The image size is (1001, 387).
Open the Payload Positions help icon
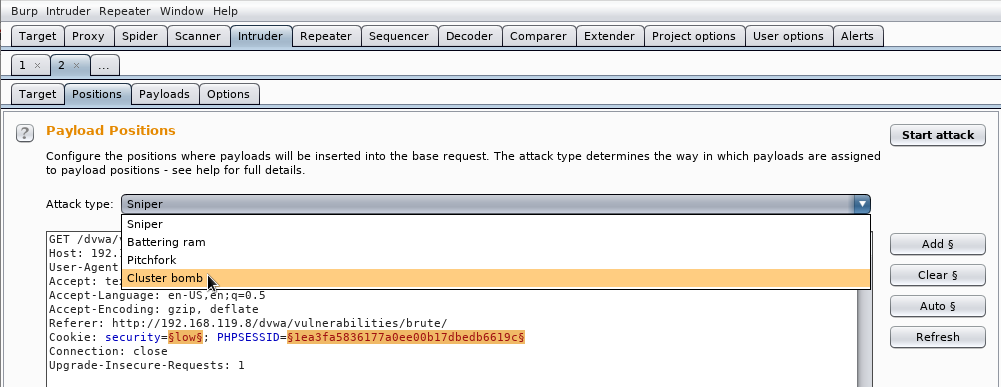pos(25,133)
